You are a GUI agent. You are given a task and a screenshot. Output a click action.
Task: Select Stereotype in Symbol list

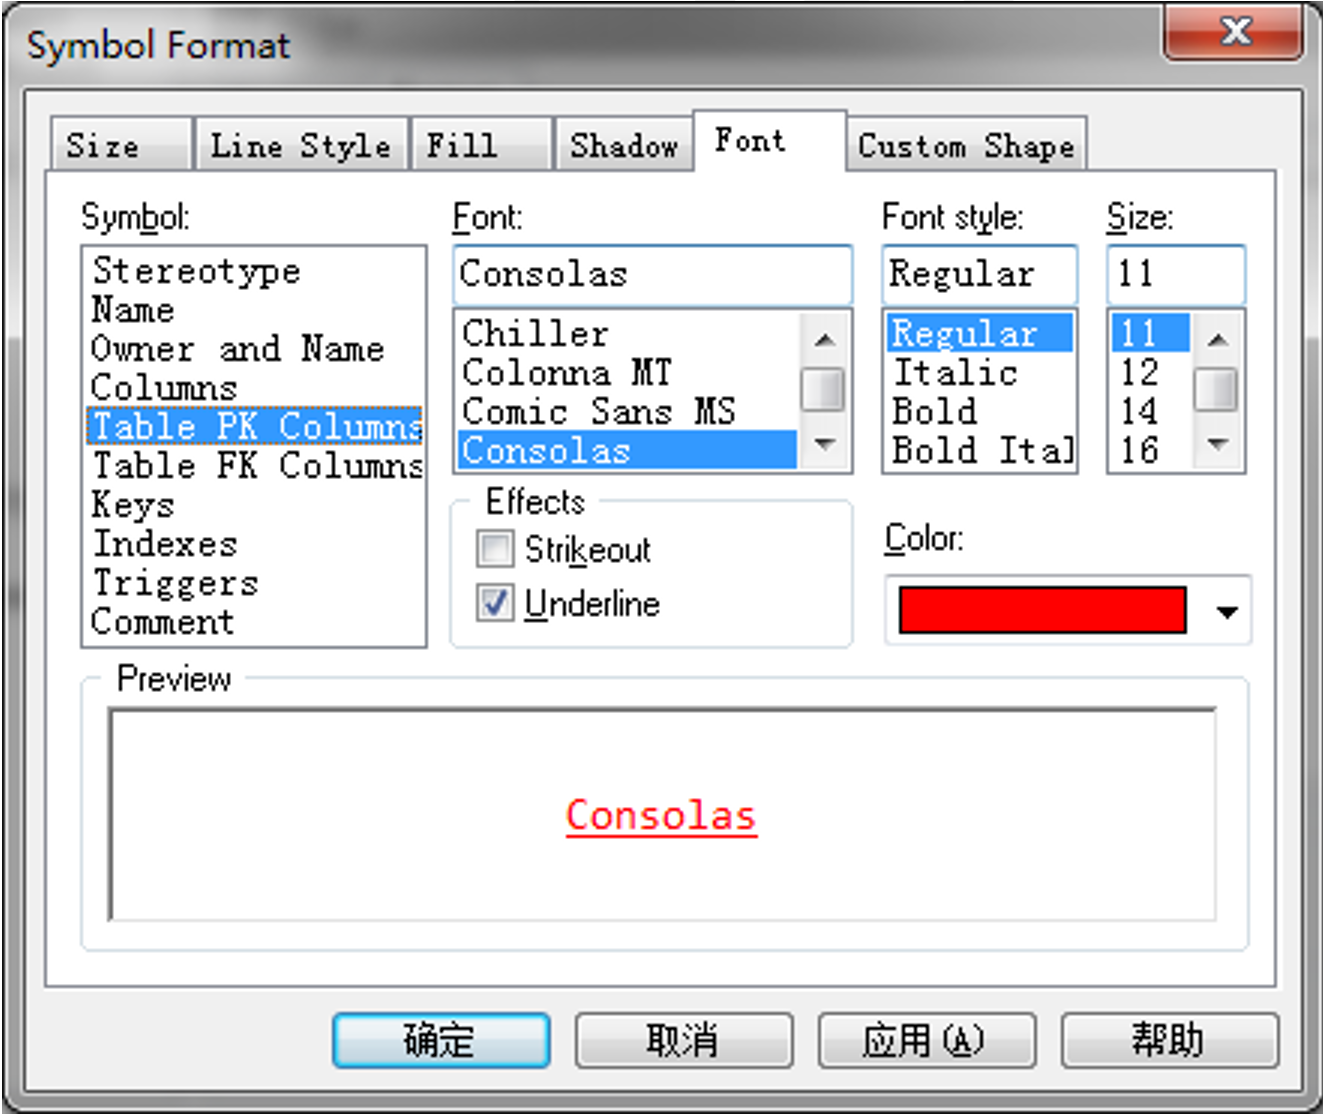point(254,271)
